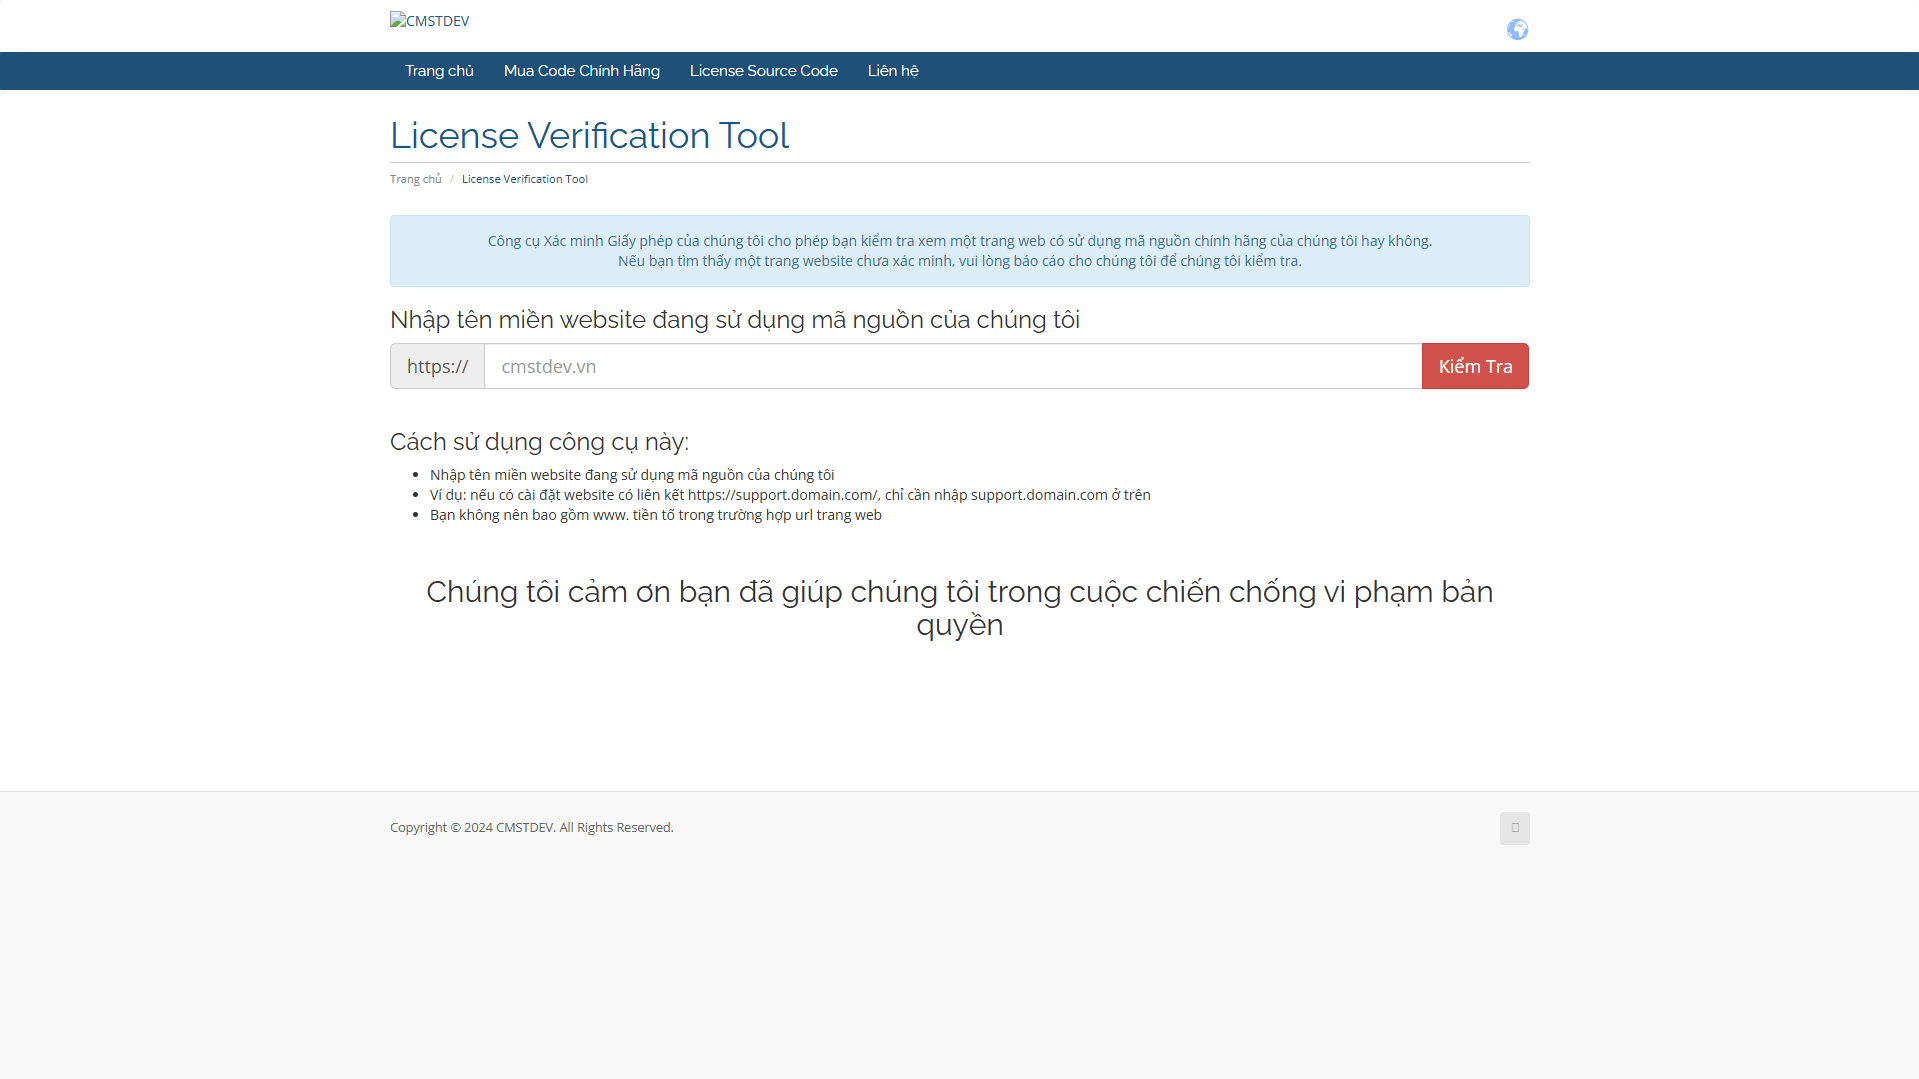The width and height of the screenshot is (1919, 1079).
Task: Open the globe language selector icon
Action: pos(1517,30)
